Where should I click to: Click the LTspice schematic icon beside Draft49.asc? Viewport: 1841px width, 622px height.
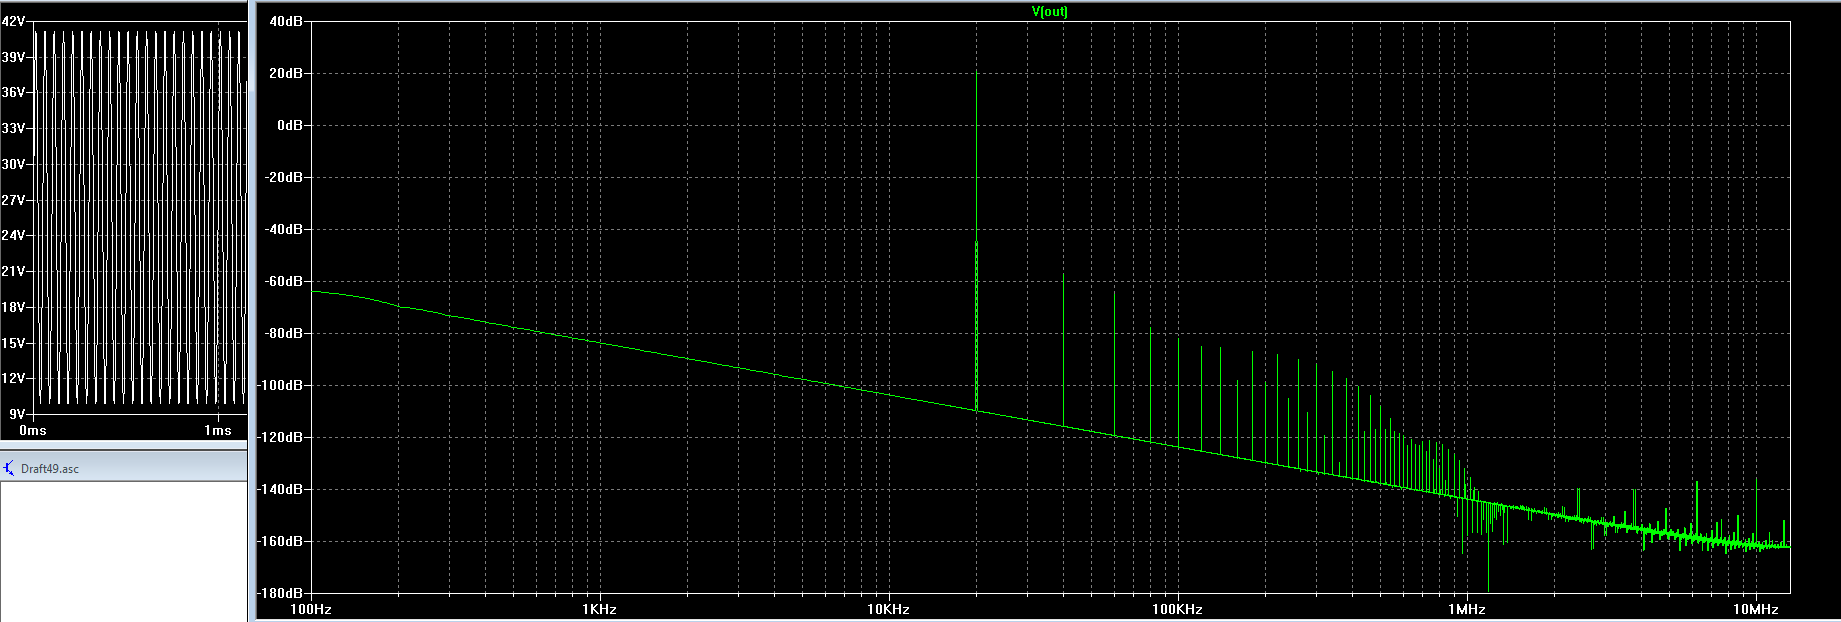9,468
